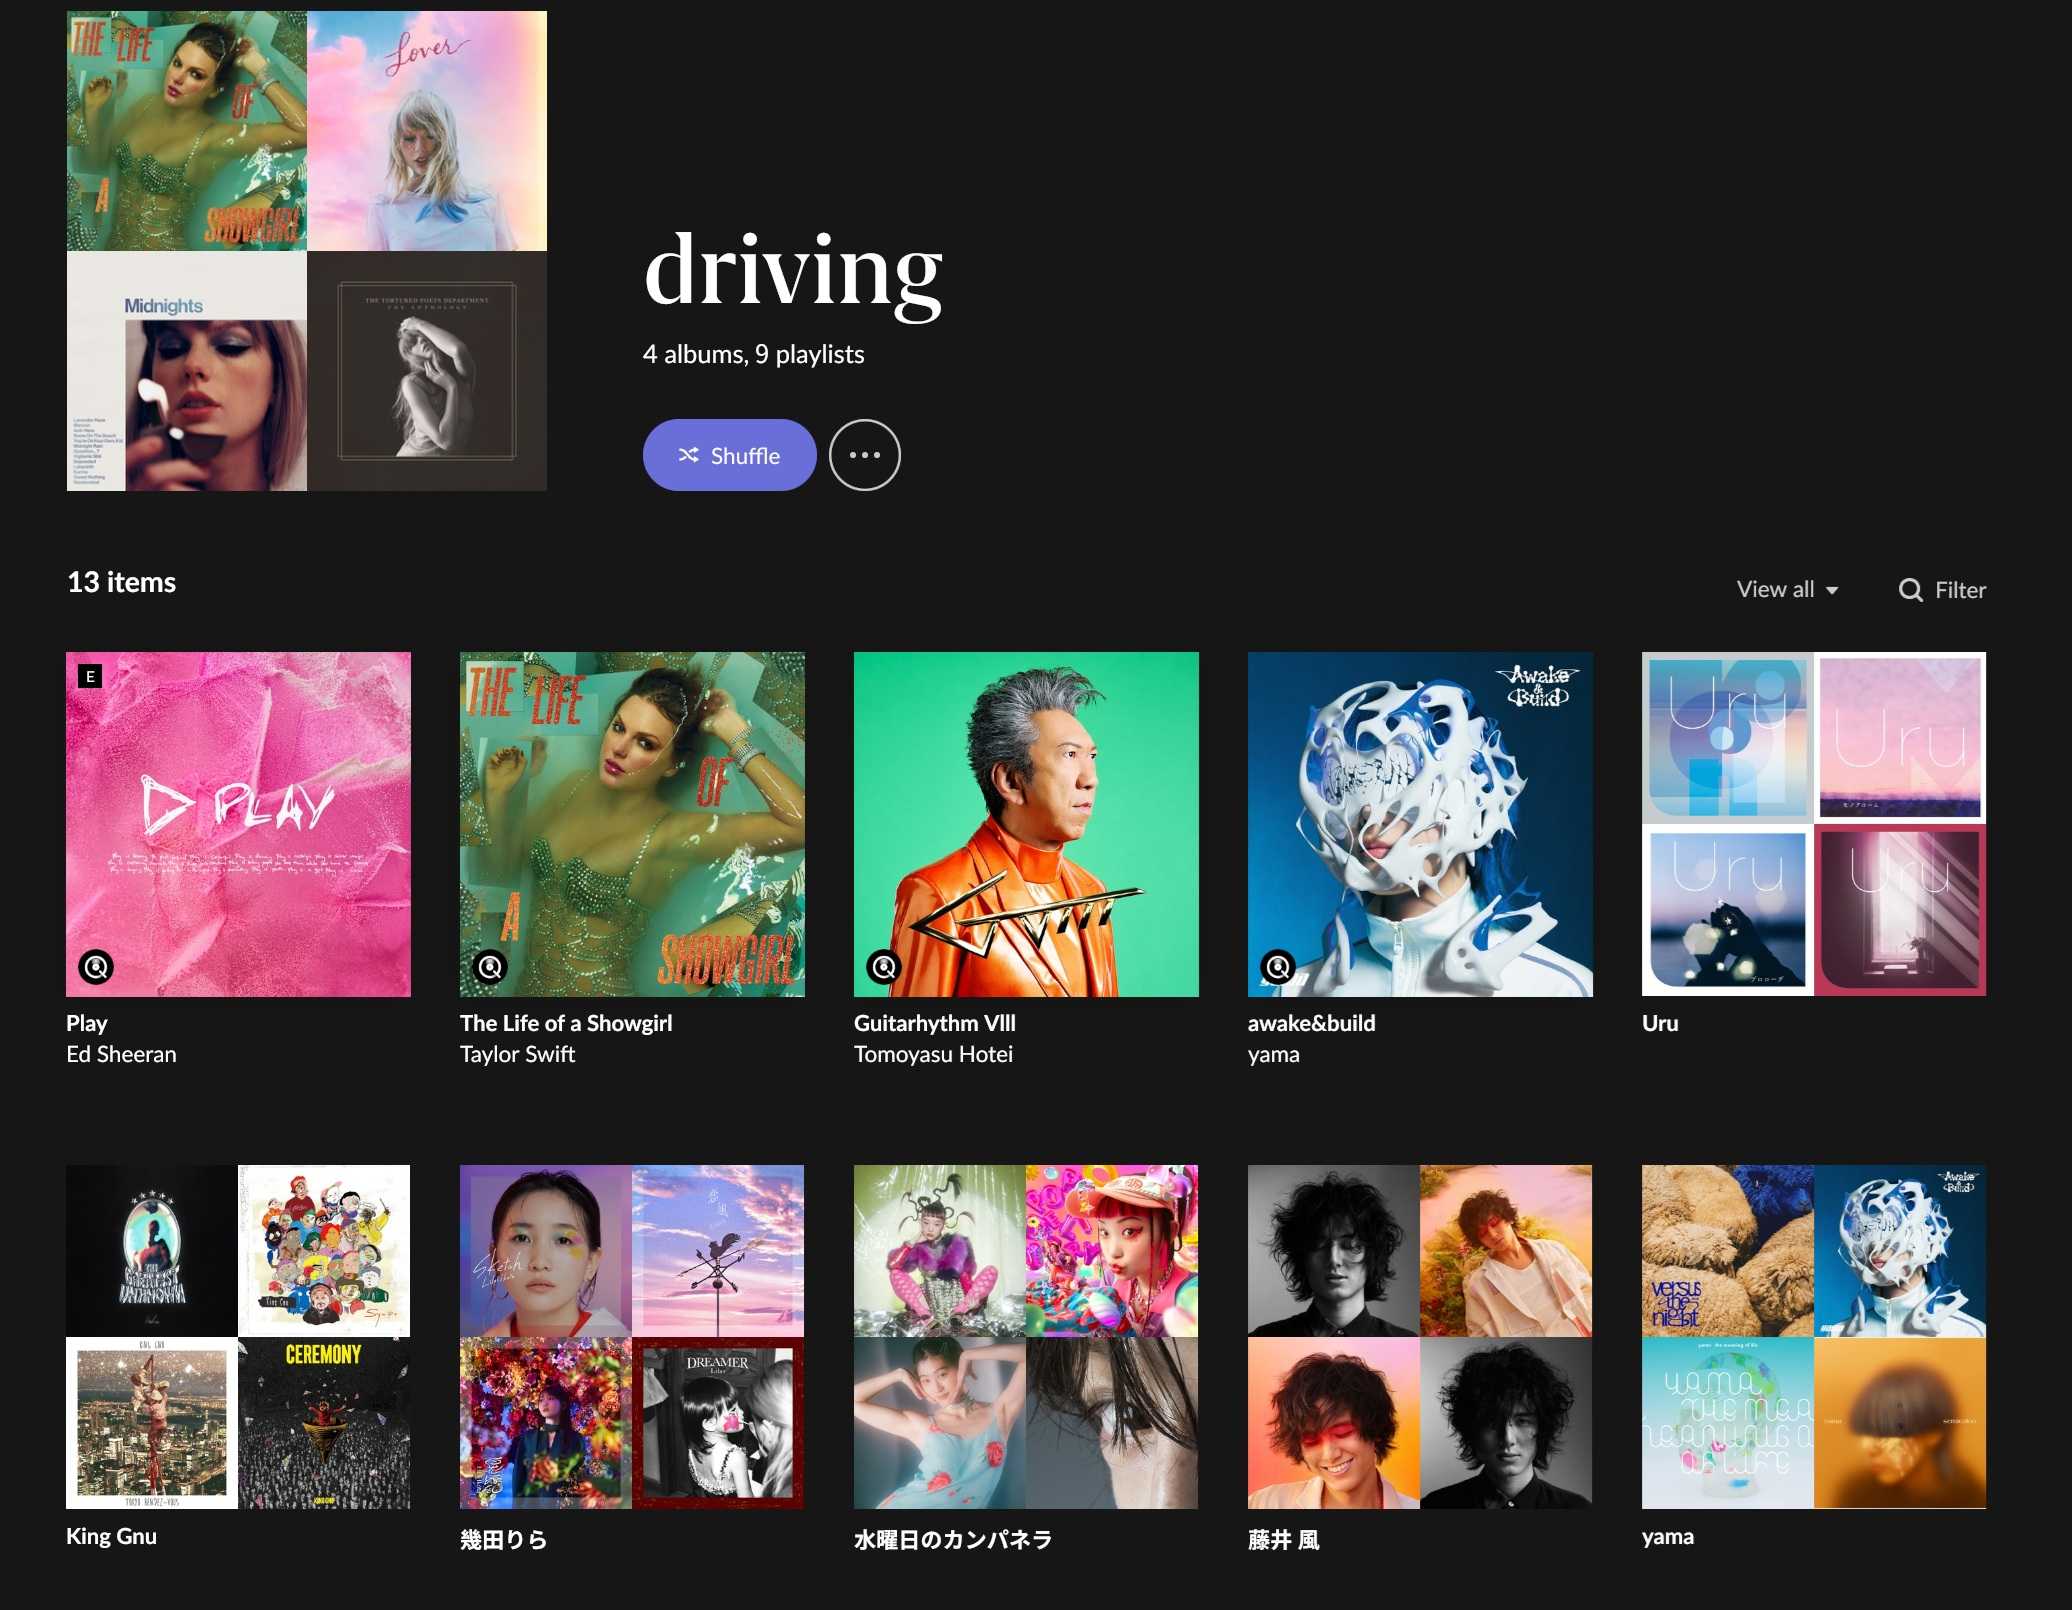Image resolution: width=2072 pixels, height=1610 pixels.
Task: Open the Tomoyasu Hotei artist link
Action: point(933,1054)
